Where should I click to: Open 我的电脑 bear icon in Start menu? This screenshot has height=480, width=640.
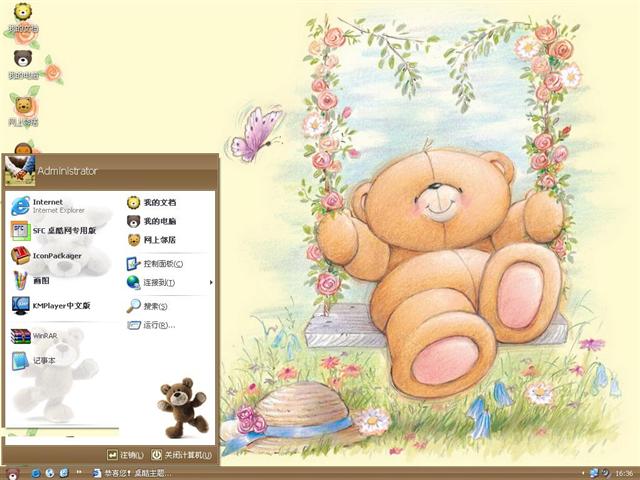133,221
